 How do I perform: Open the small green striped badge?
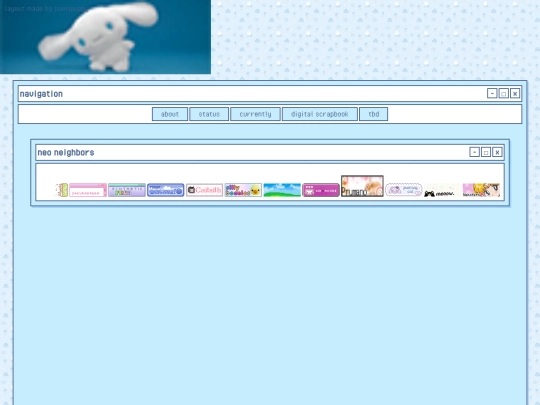62,190
